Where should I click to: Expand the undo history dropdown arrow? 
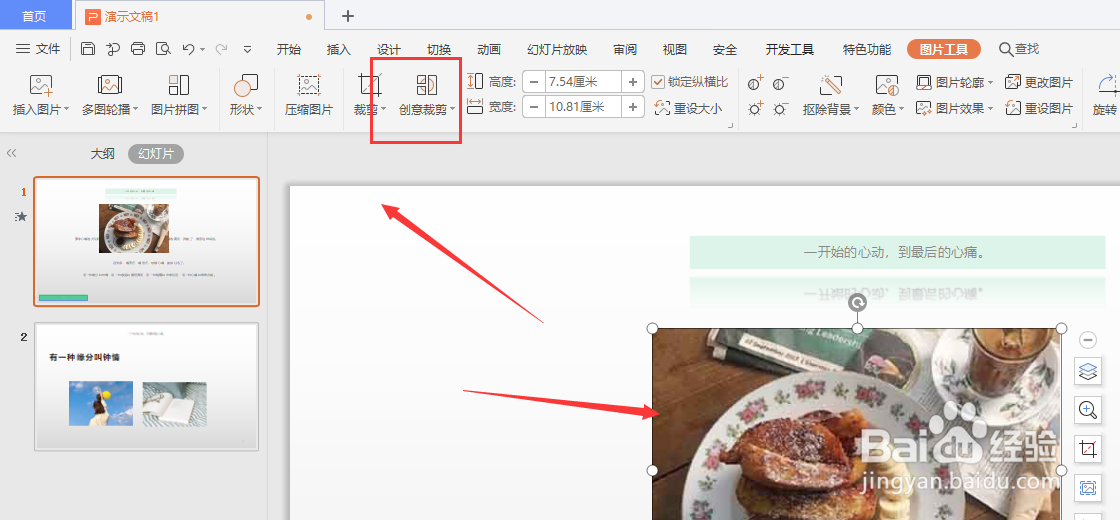point(203,50)
